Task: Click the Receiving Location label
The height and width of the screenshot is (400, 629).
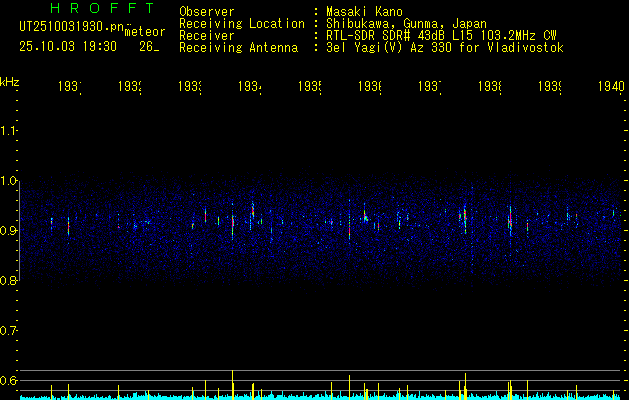Action: pyautogui.click(x=242, y=24)
